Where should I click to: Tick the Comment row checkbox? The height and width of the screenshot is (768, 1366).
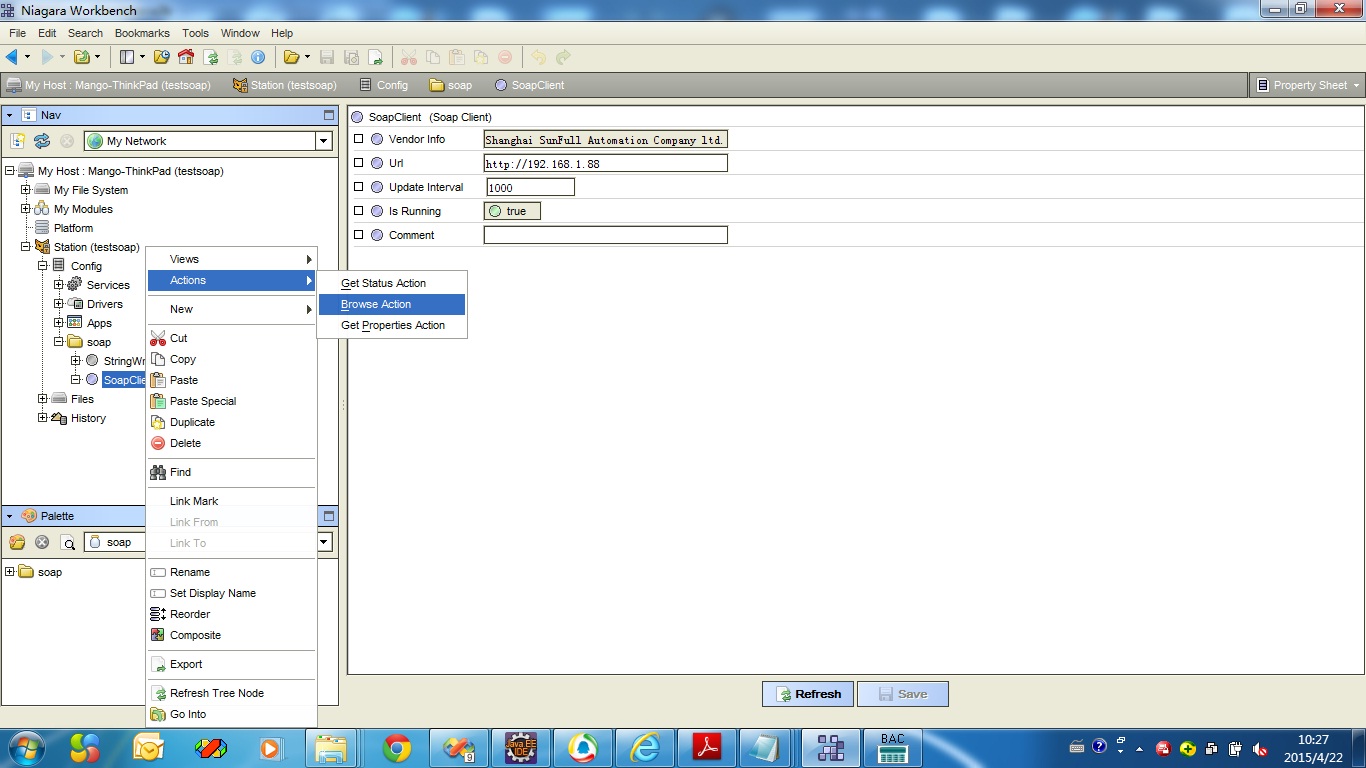click(x=359, y=235)
